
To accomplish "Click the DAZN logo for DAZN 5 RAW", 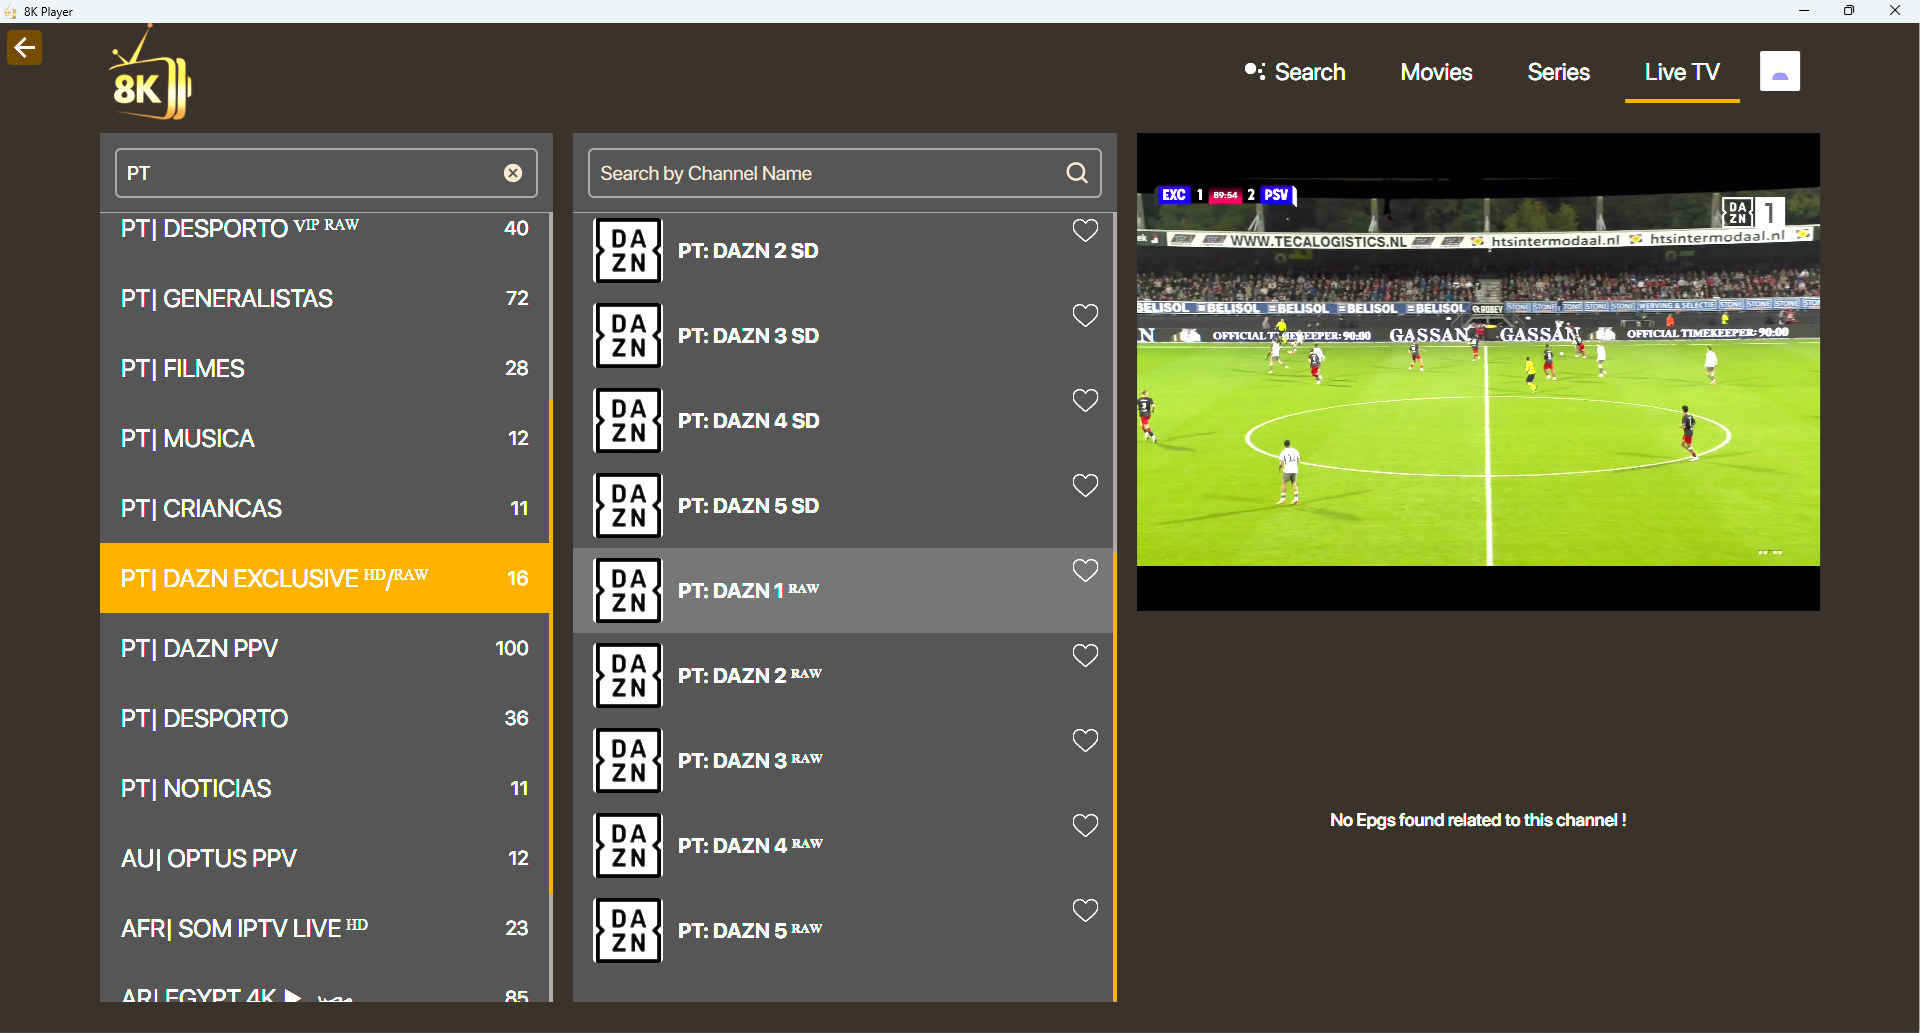I will click(x=628, y=930).
